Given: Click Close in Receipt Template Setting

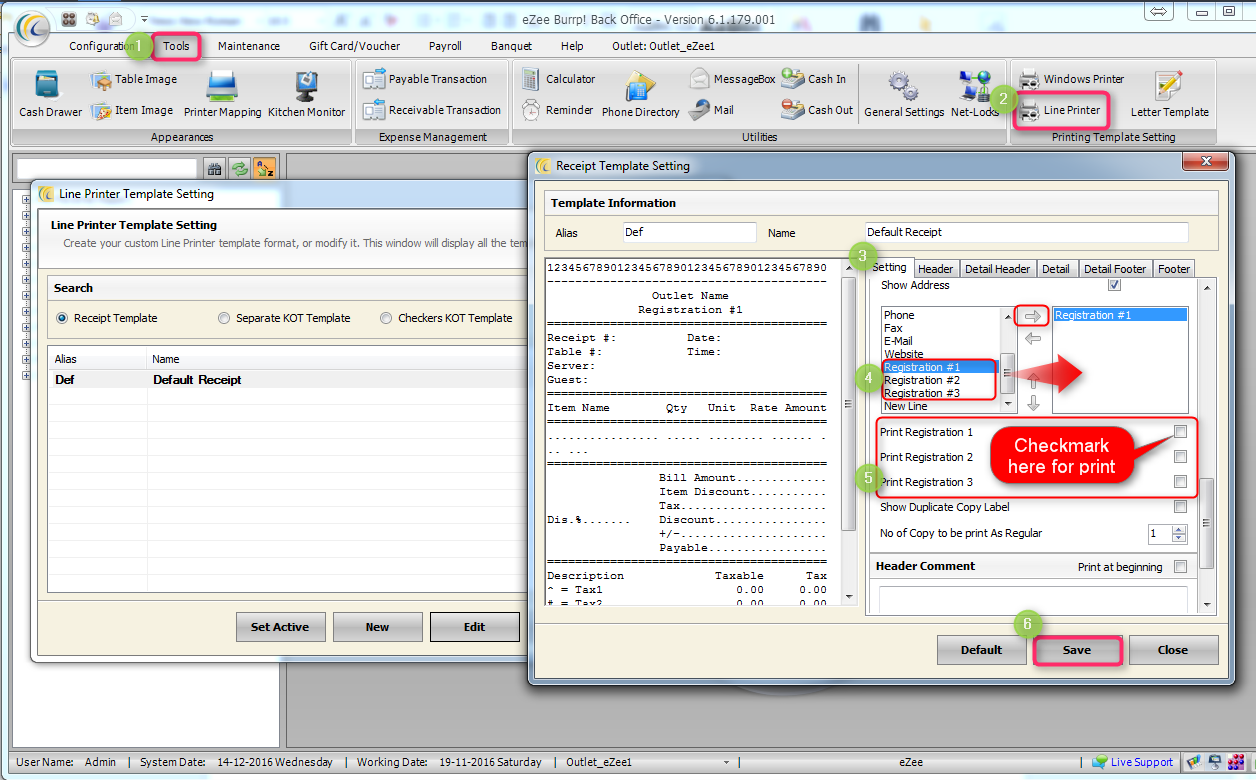Looking at the screenshot, I should [x=1173, y=650].
